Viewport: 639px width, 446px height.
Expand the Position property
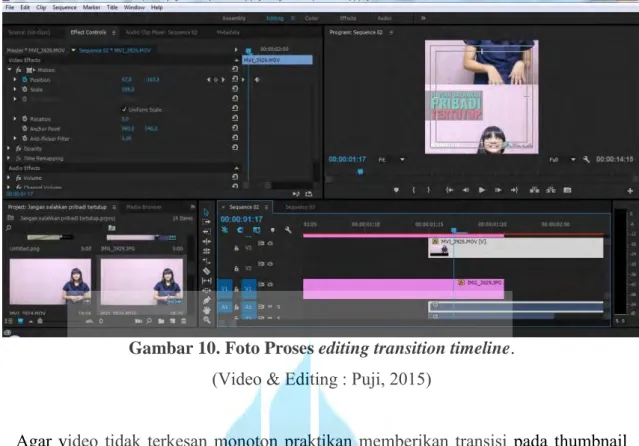[15, 79]
